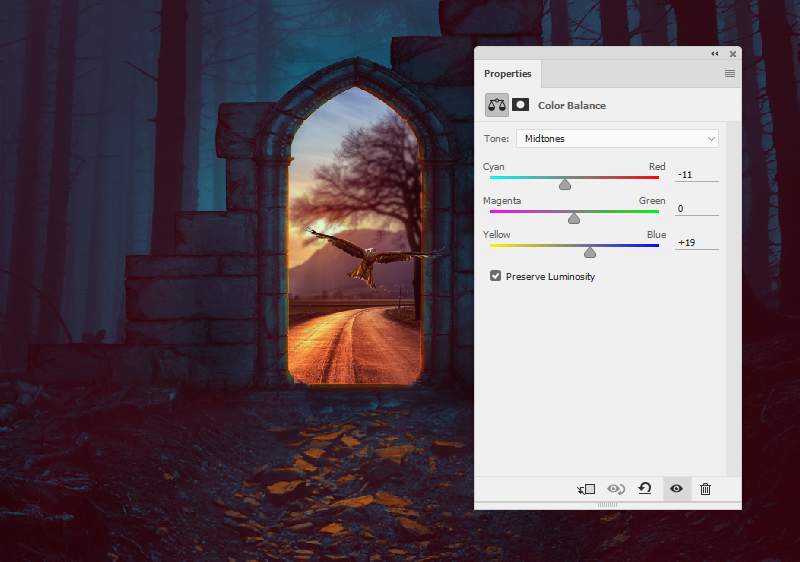
Task: Open the Tone dropdown showing Midtones
Action: point(616,139)
